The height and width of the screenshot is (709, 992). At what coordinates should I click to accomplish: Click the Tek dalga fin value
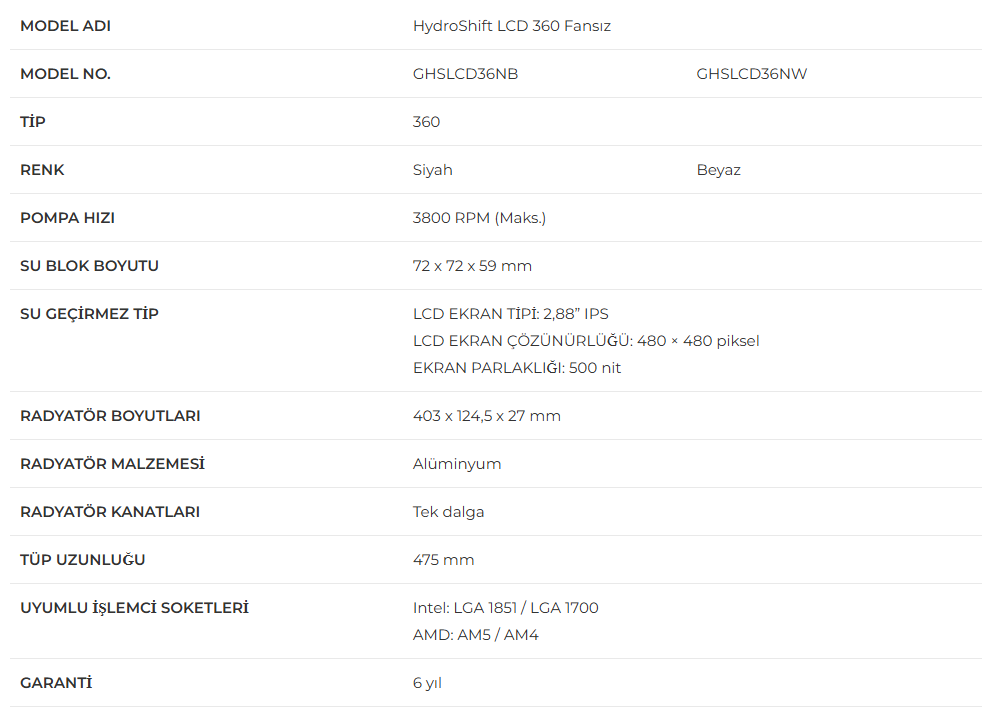click(x=448, y=512)
